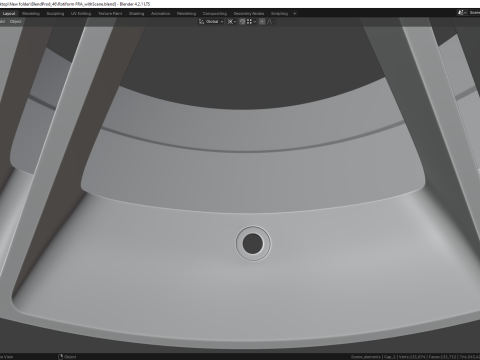The width and height of the screenshot is (480, 360).
Task: Switch to the Geometry Nodes workspace
Action: 249,14
